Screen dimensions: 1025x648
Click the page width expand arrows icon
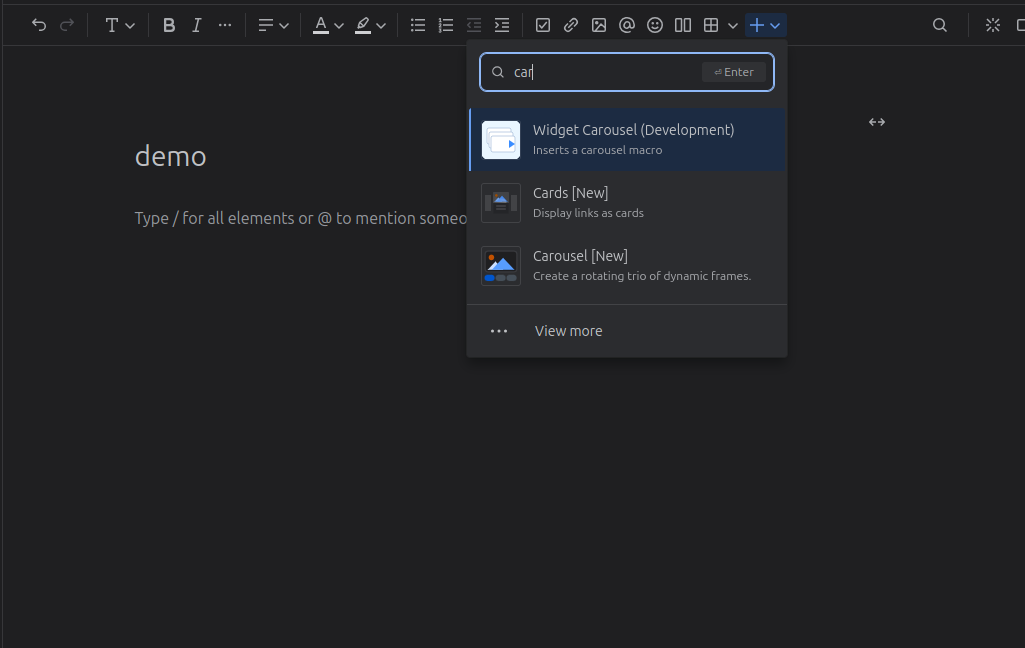(877, 122)
